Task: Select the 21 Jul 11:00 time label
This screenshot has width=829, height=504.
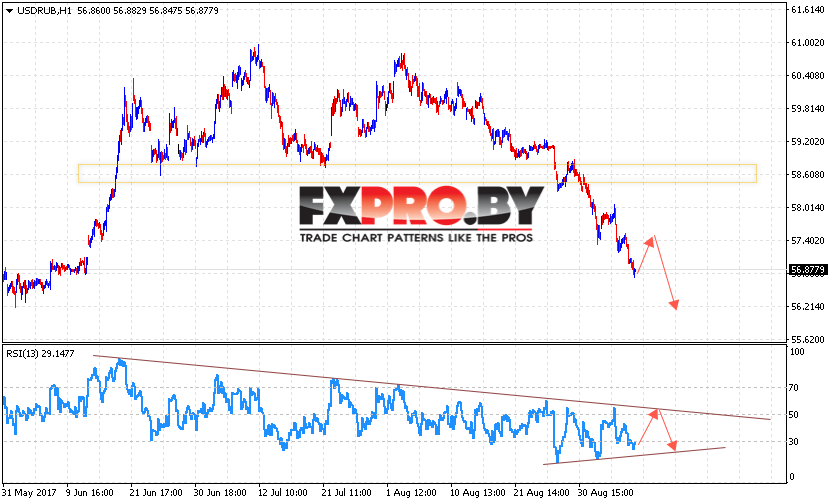Action: pyautogui.click(x=346, y=493)
